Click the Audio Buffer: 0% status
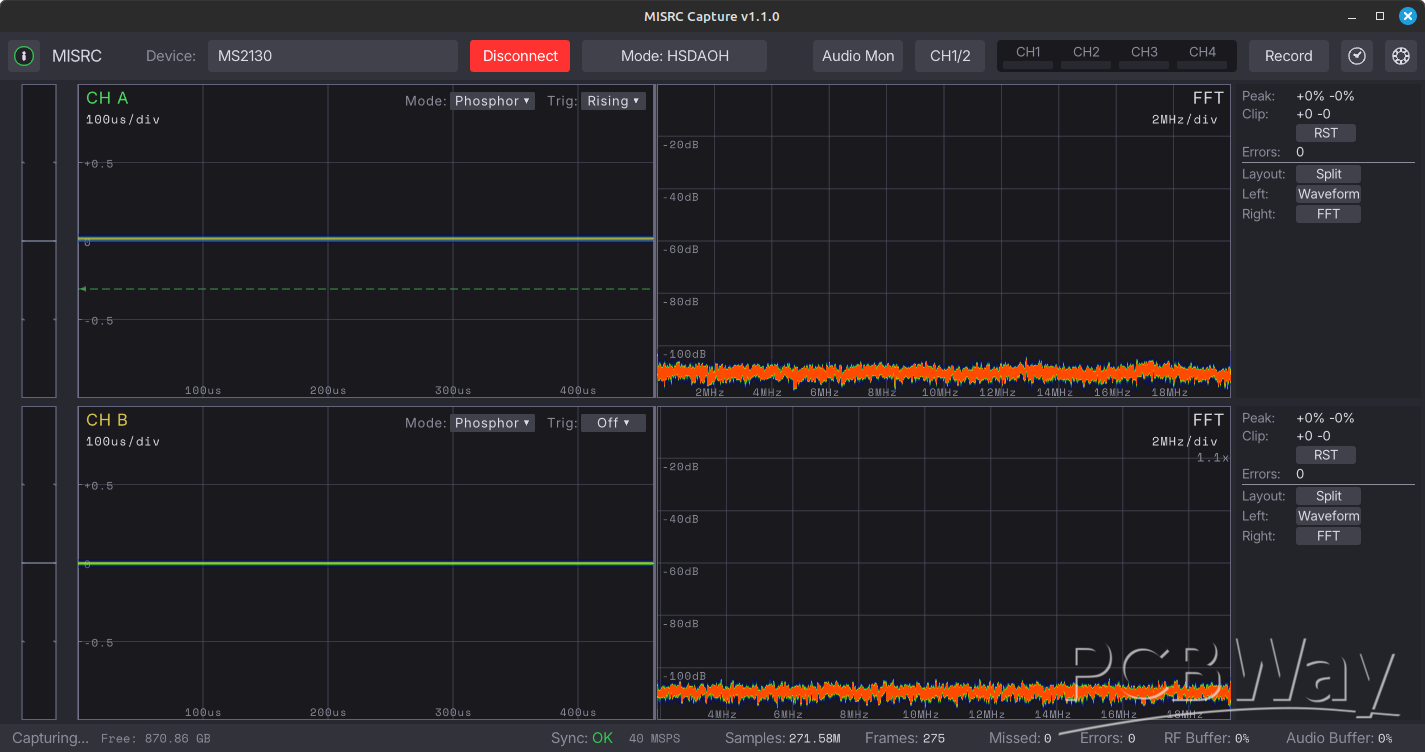 (1339, 738)
